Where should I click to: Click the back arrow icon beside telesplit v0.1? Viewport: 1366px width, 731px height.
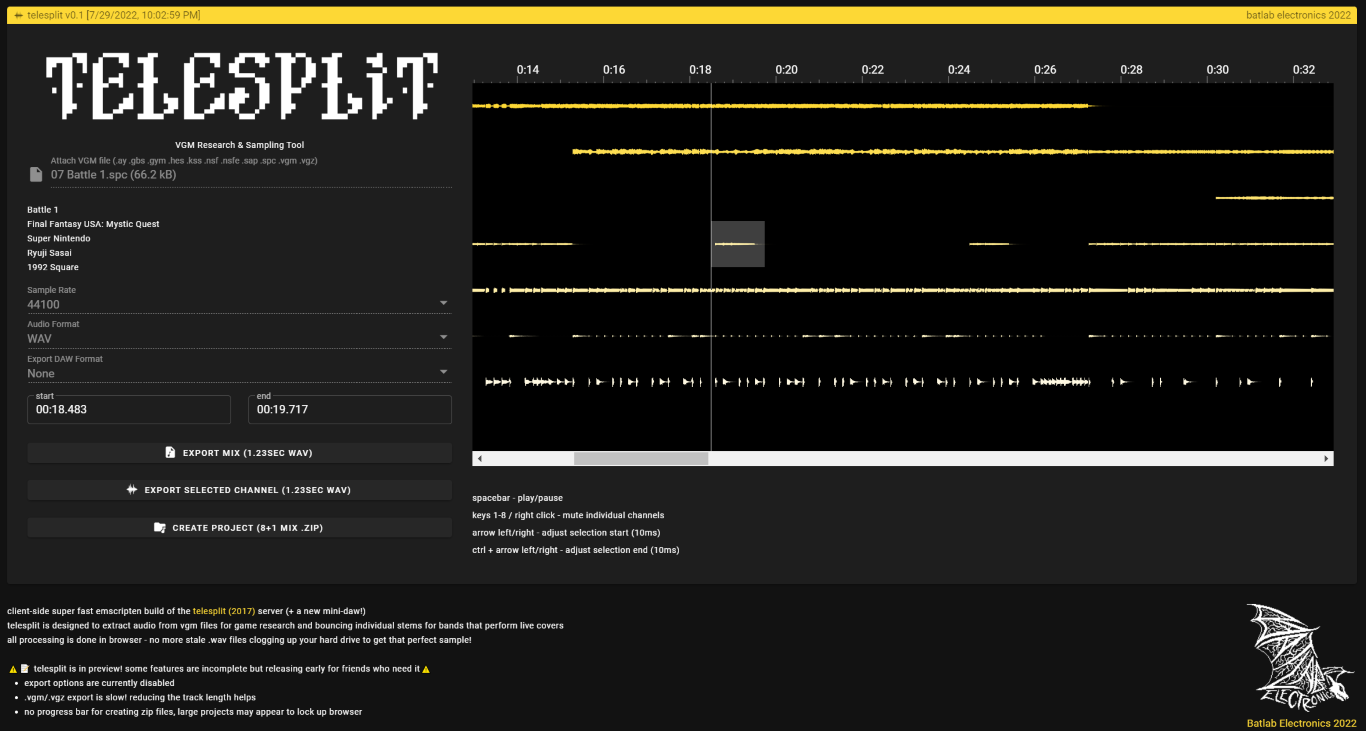[18, 16]
